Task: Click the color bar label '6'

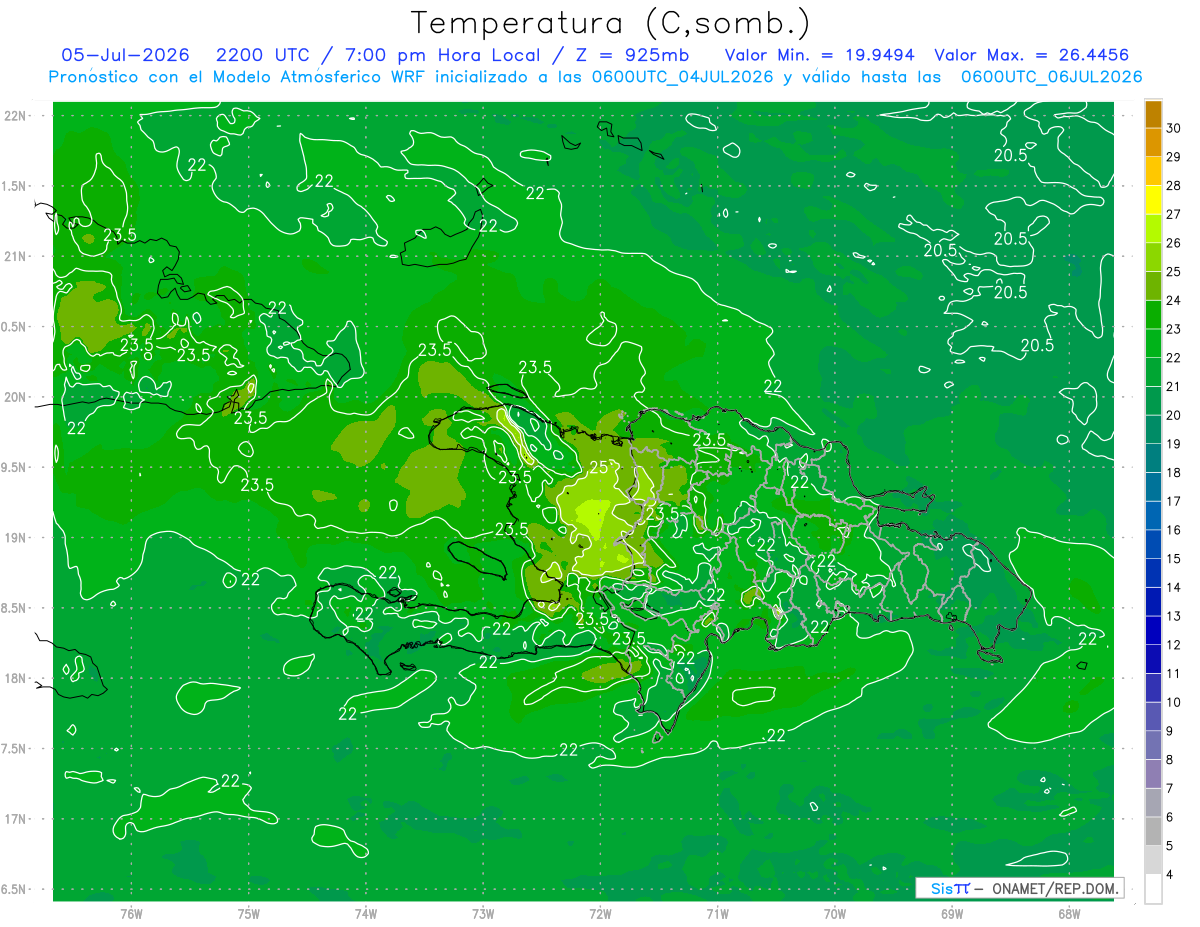Action: pyautogui.click(x=1170, y=817)
